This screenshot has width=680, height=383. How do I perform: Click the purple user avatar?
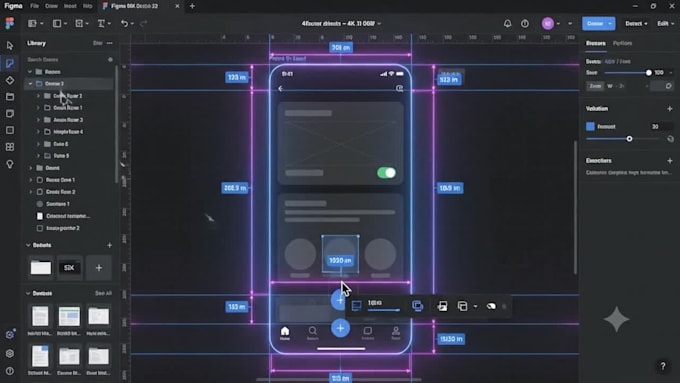tap(548, 23)
